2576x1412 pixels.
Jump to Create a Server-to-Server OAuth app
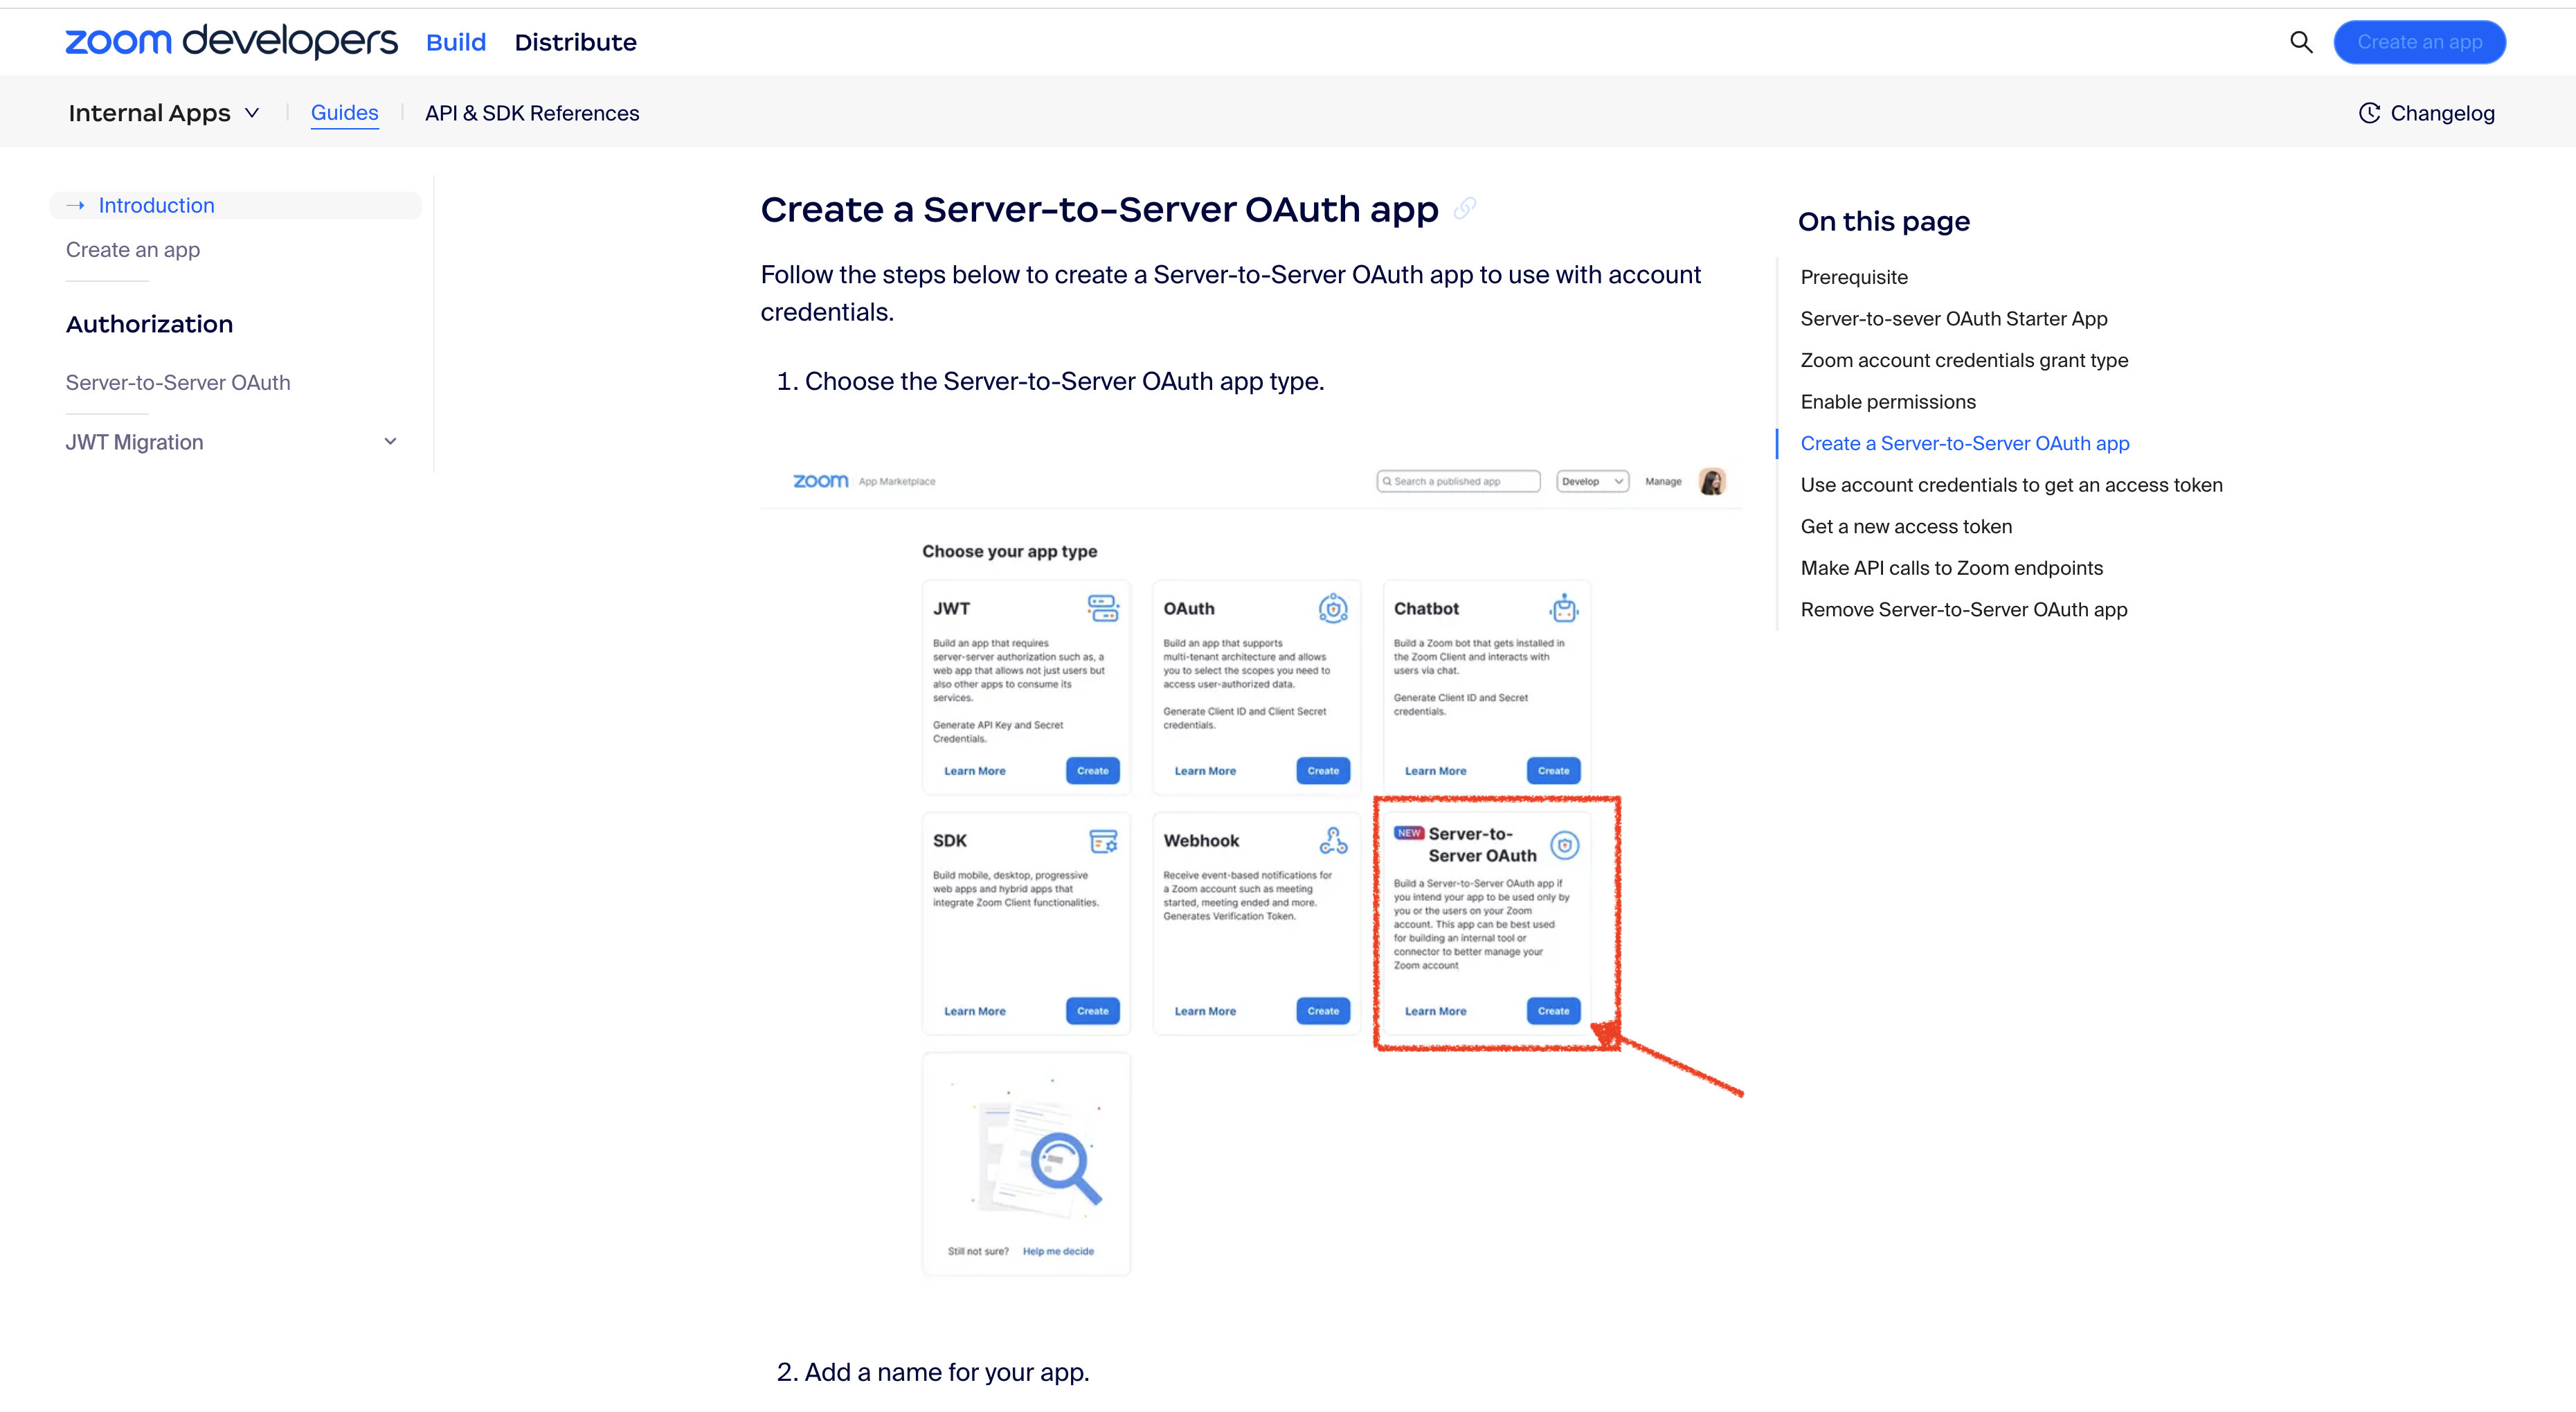tap(1964, 443)
